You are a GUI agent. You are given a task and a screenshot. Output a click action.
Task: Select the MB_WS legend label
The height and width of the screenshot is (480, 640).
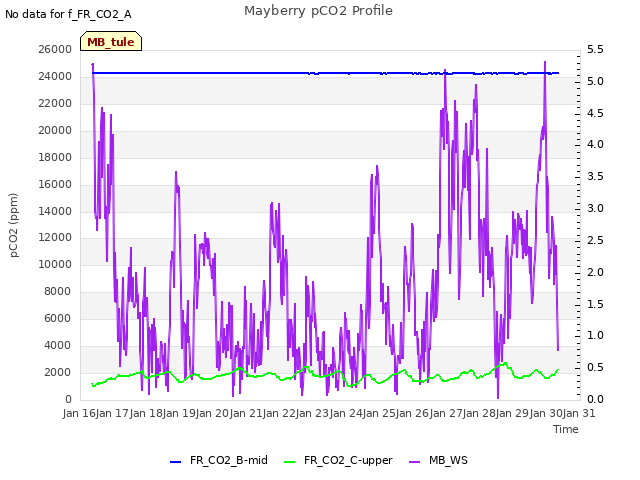448,460
